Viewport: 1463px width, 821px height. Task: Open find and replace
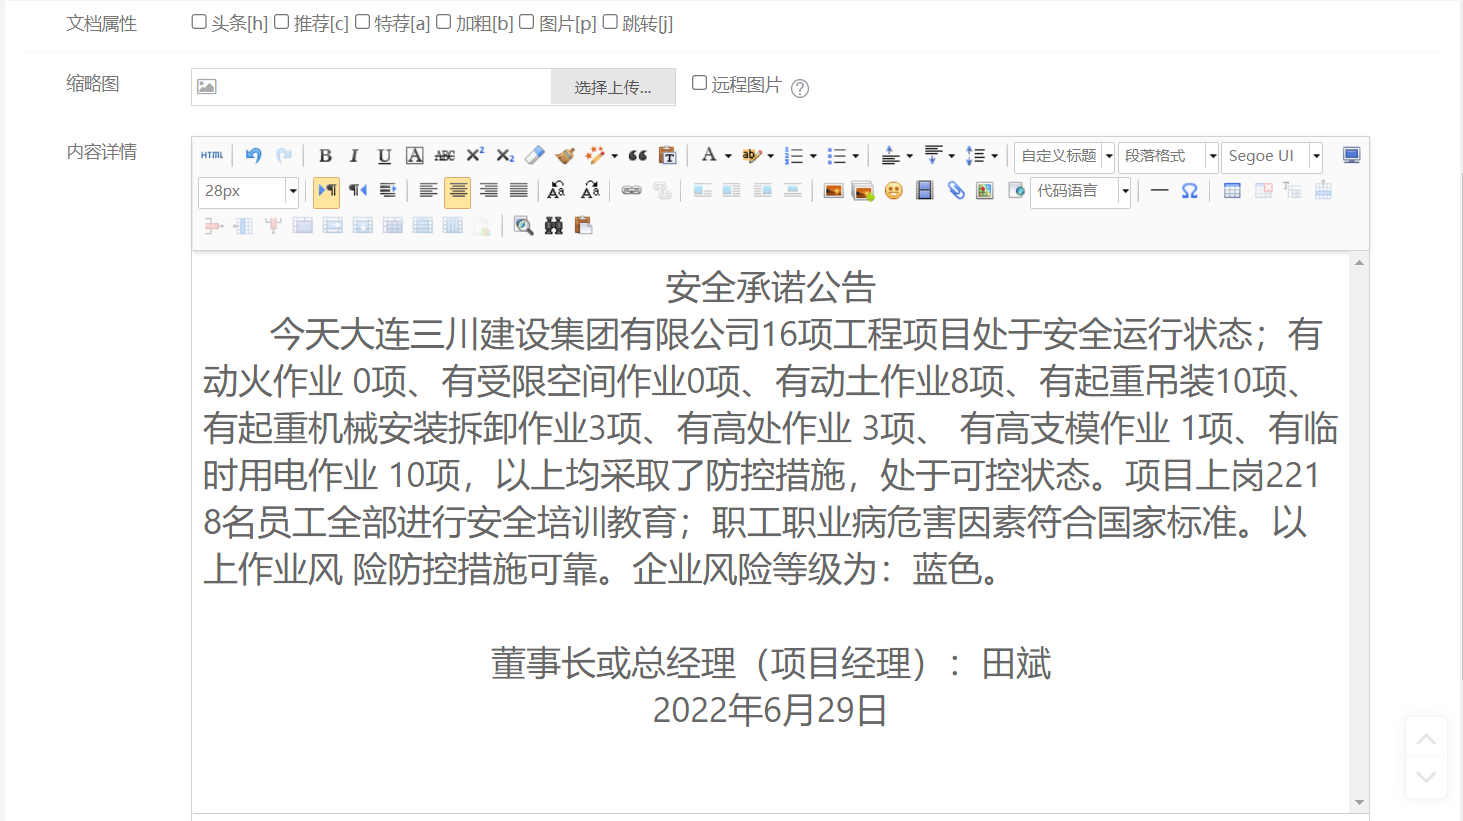tap(553, 226)
